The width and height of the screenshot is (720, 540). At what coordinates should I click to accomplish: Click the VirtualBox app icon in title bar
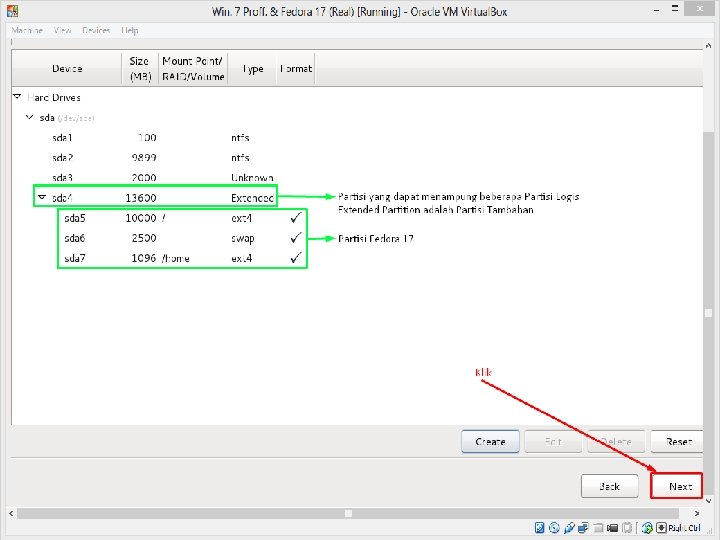pyautogui.click(x=12, y=11)
